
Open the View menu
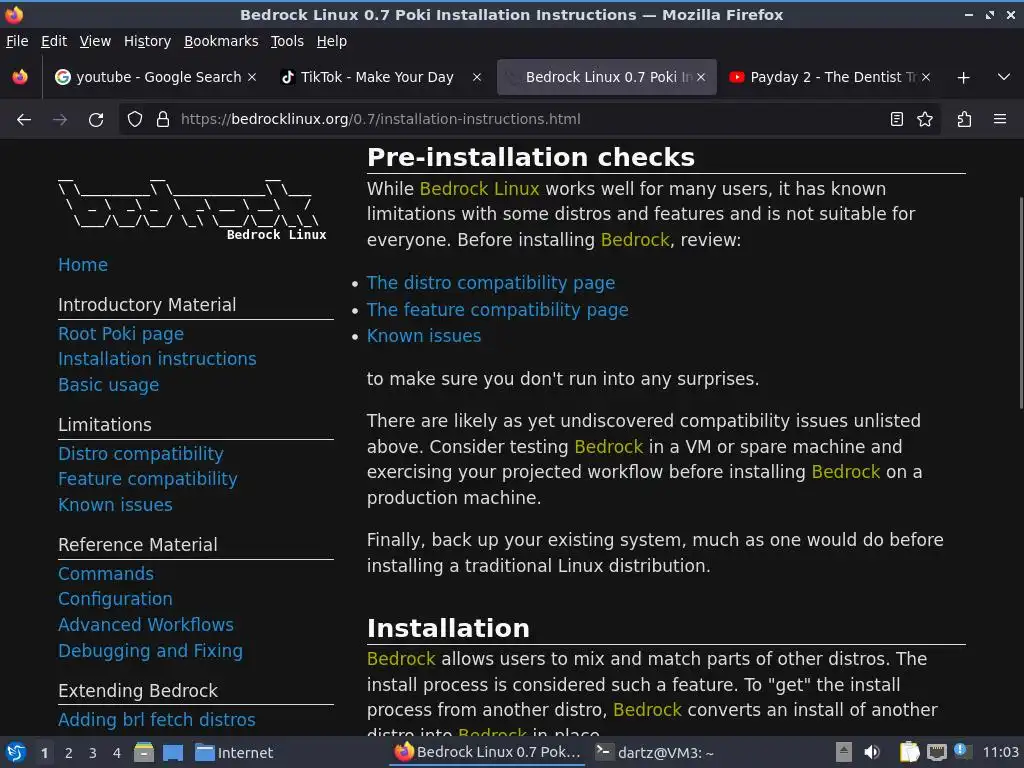95,41
